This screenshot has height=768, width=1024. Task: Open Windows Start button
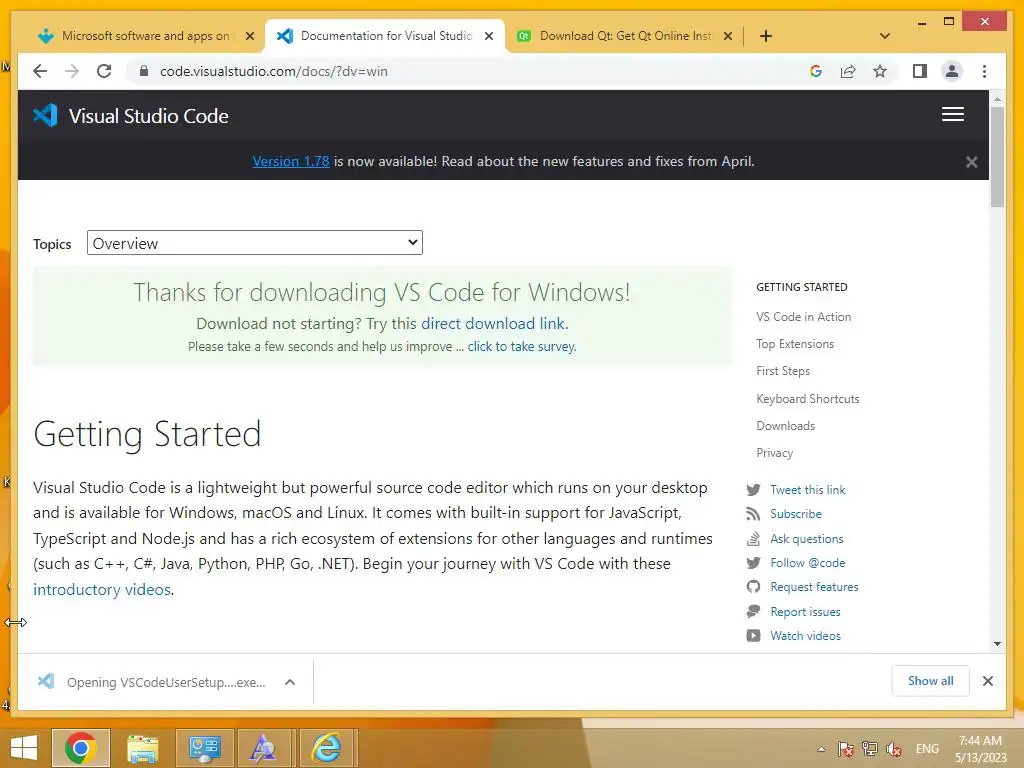coord(24,748)
